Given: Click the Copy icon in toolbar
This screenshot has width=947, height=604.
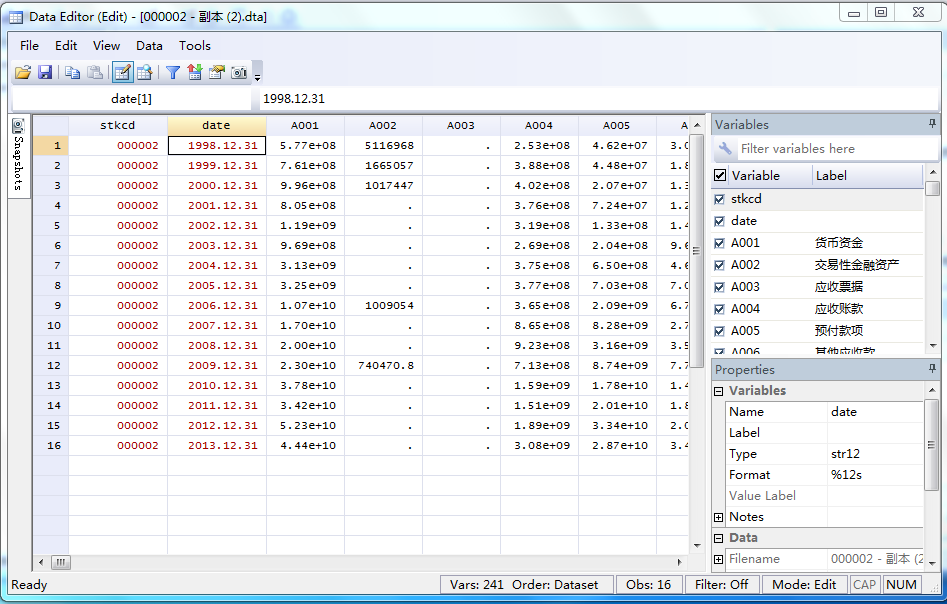Looking at the screenshot, I should pyautogui.click(x=72, y=72).
